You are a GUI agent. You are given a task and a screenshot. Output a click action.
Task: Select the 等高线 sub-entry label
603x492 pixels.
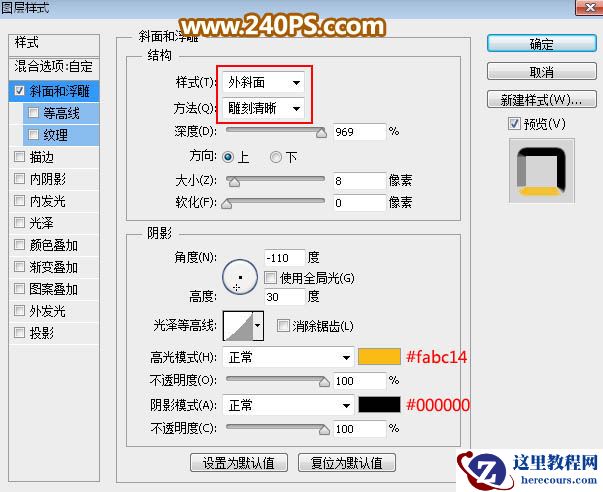tap(61, 113)
